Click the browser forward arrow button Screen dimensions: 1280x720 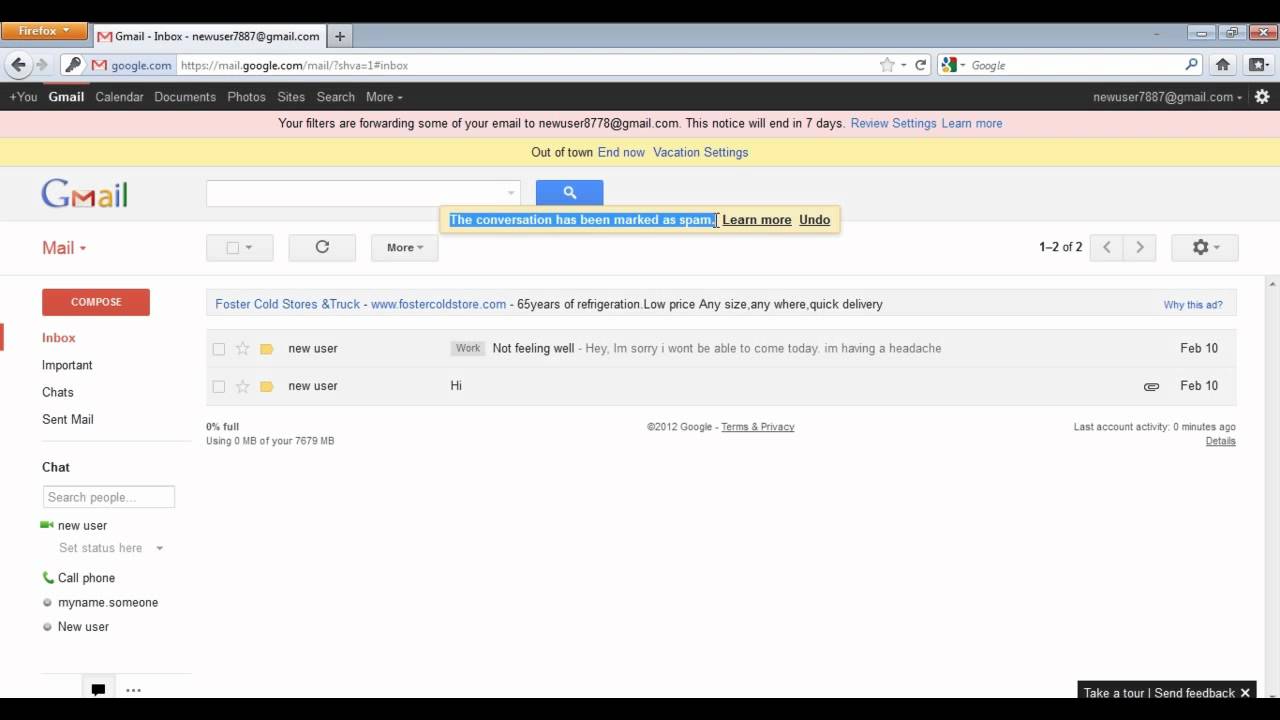(42, 65)
